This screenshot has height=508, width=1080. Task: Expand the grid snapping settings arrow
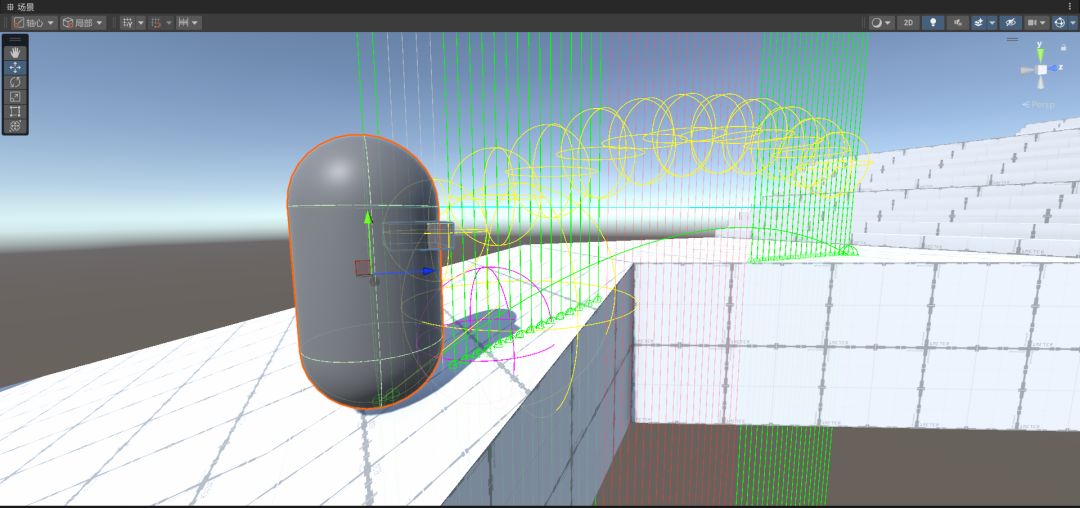(169, 23)
